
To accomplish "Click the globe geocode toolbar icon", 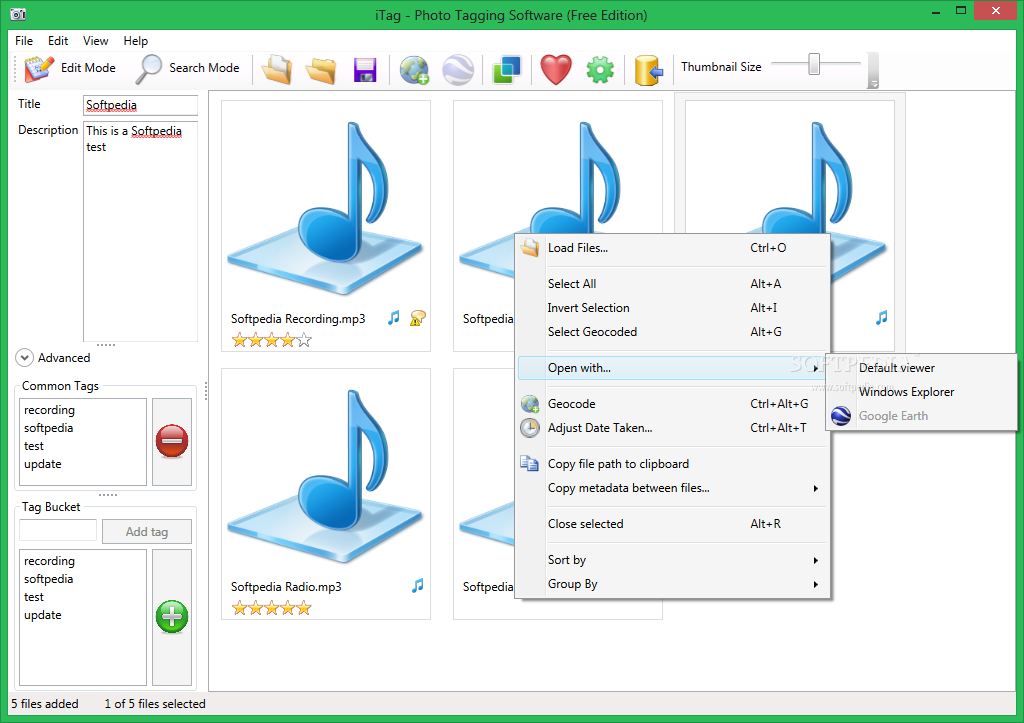I will pos(414,69).
